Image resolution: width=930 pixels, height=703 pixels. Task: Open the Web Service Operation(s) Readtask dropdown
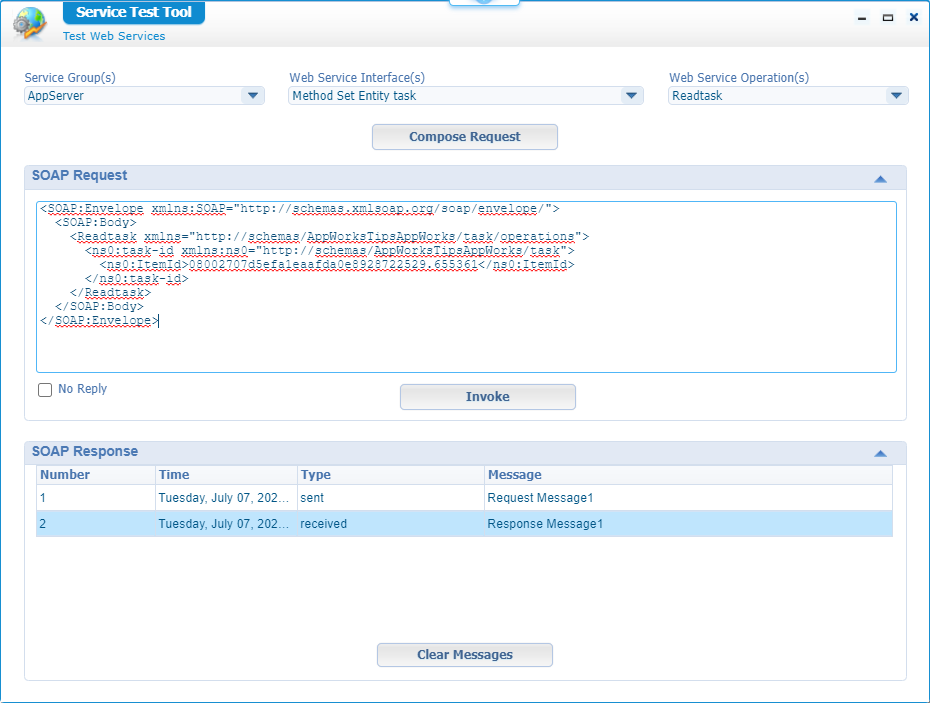(x=897, y=95)
